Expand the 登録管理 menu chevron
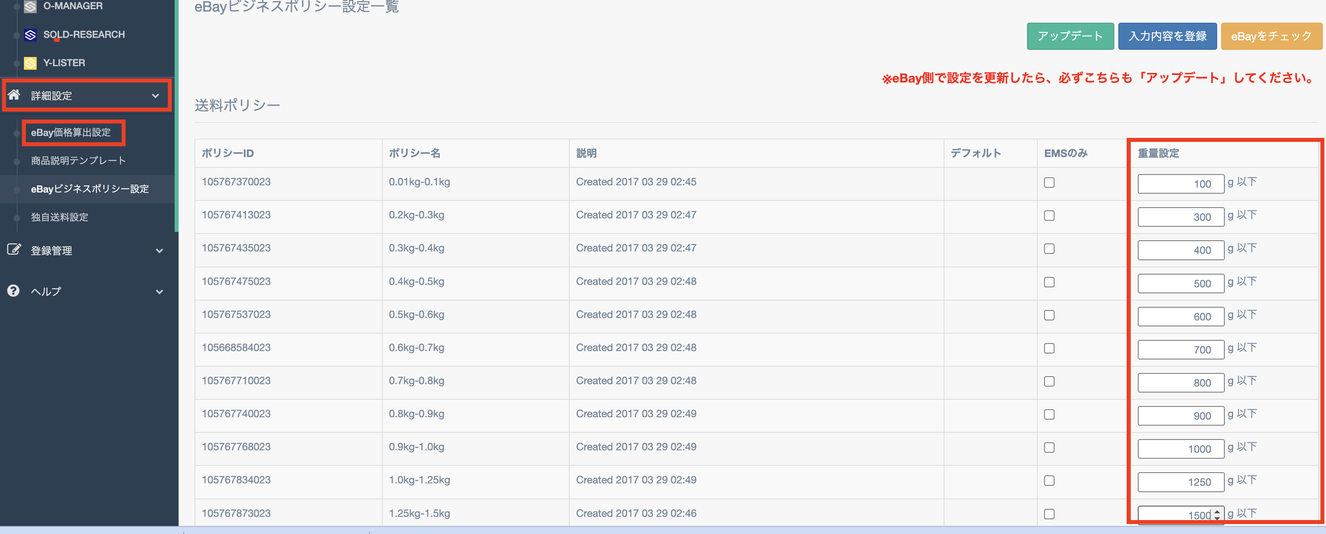 [159, 251]
